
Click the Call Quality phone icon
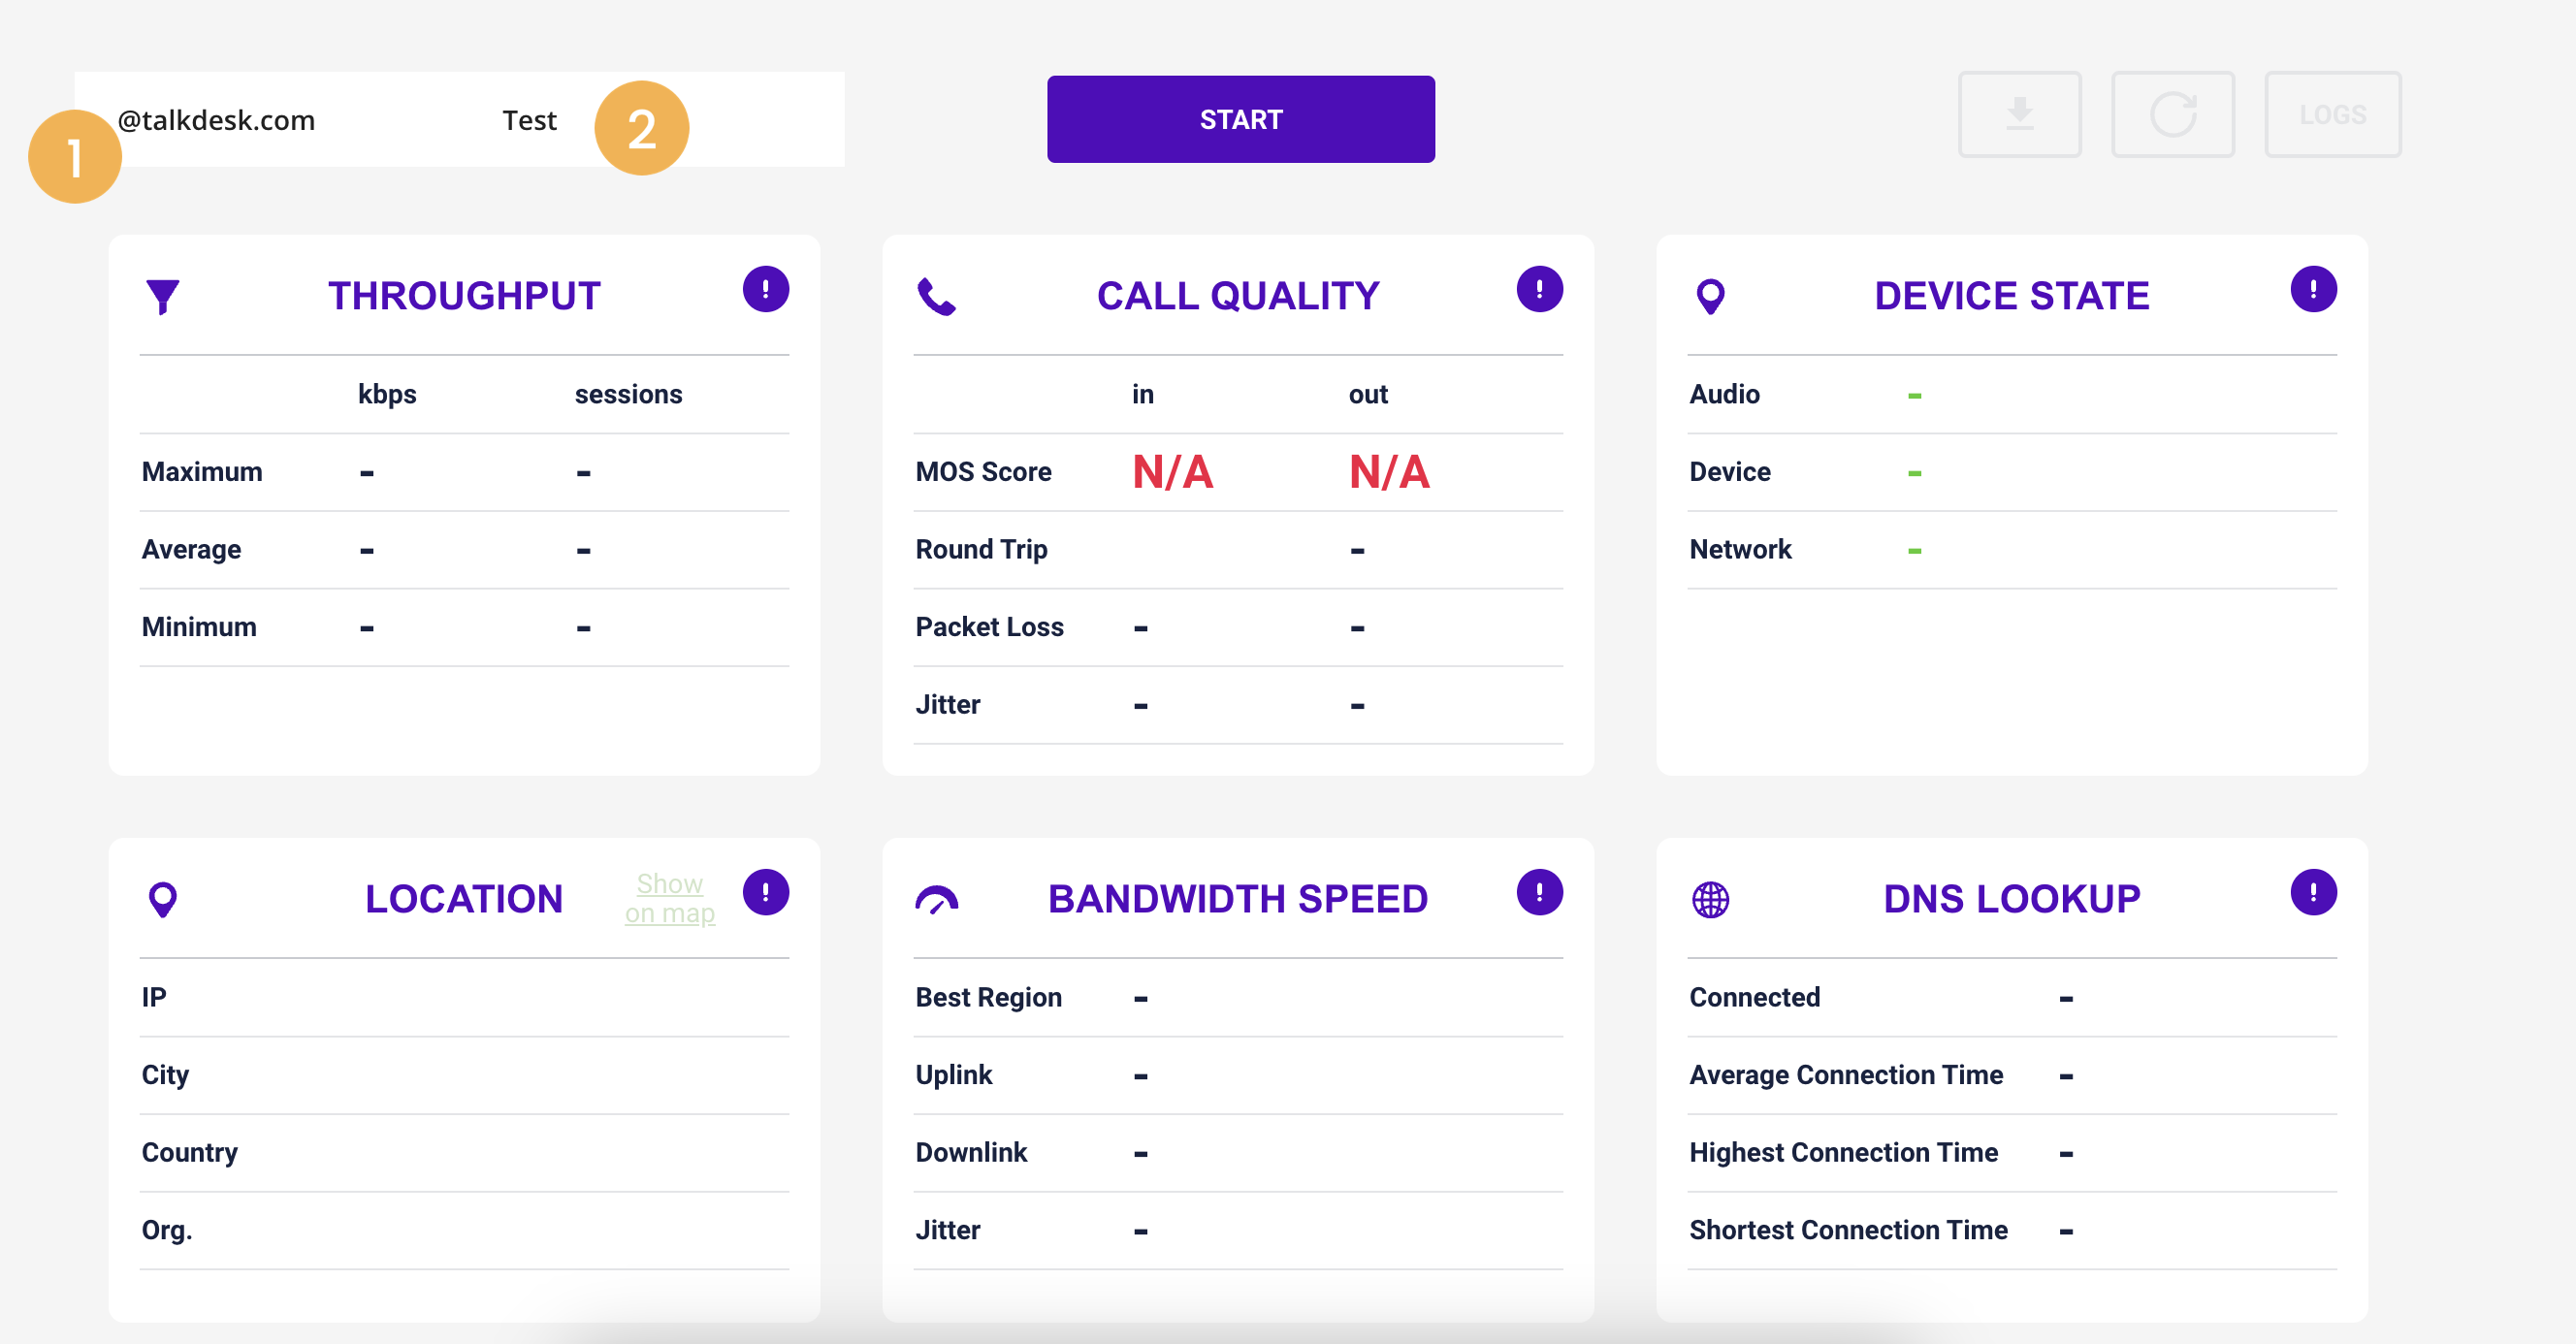tap(936, 296)
